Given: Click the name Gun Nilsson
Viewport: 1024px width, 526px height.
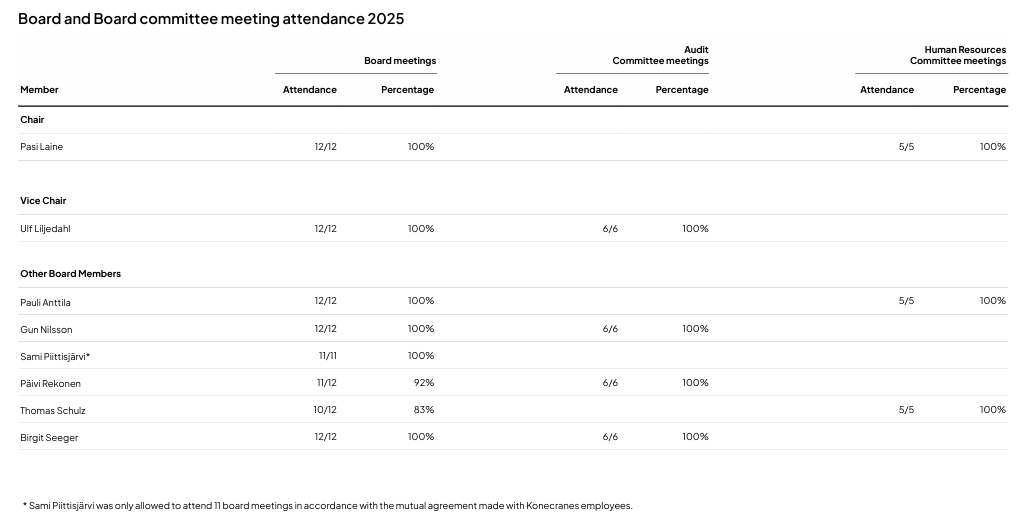Looking at the screenshot, I should coord(46,329).
